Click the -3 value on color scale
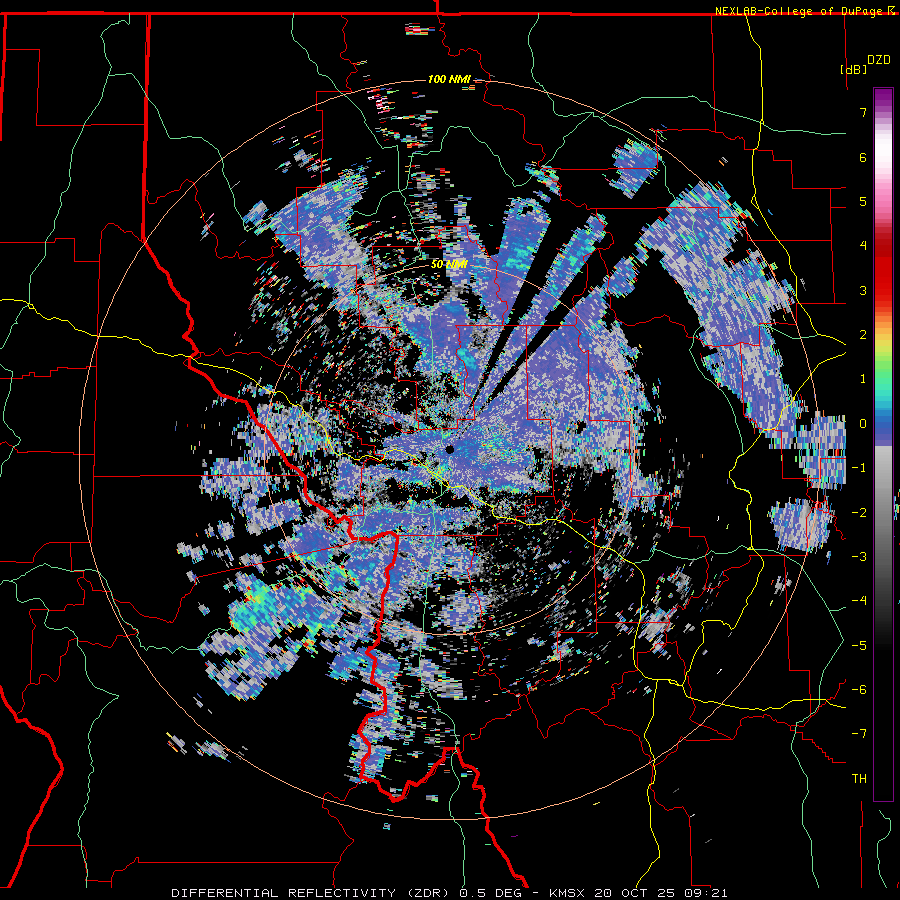The image size is (900, 900). pyautogui.click(x=859, y=557)
